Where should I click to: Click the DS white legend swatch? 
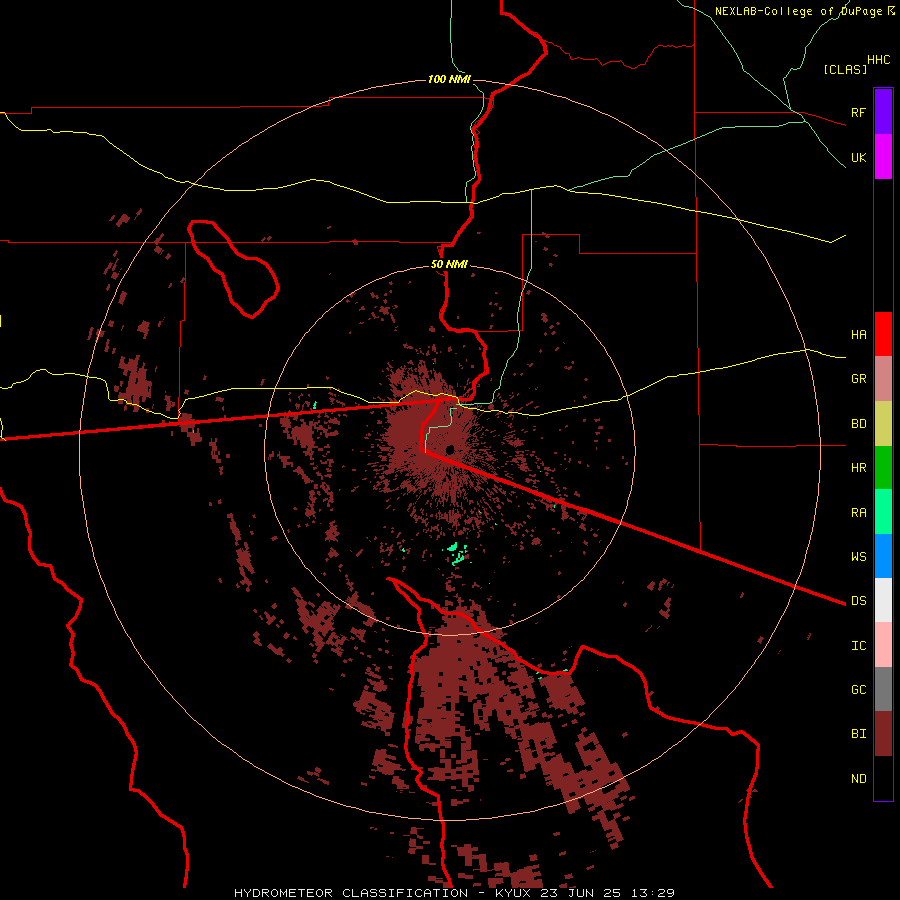coord(883,600)
